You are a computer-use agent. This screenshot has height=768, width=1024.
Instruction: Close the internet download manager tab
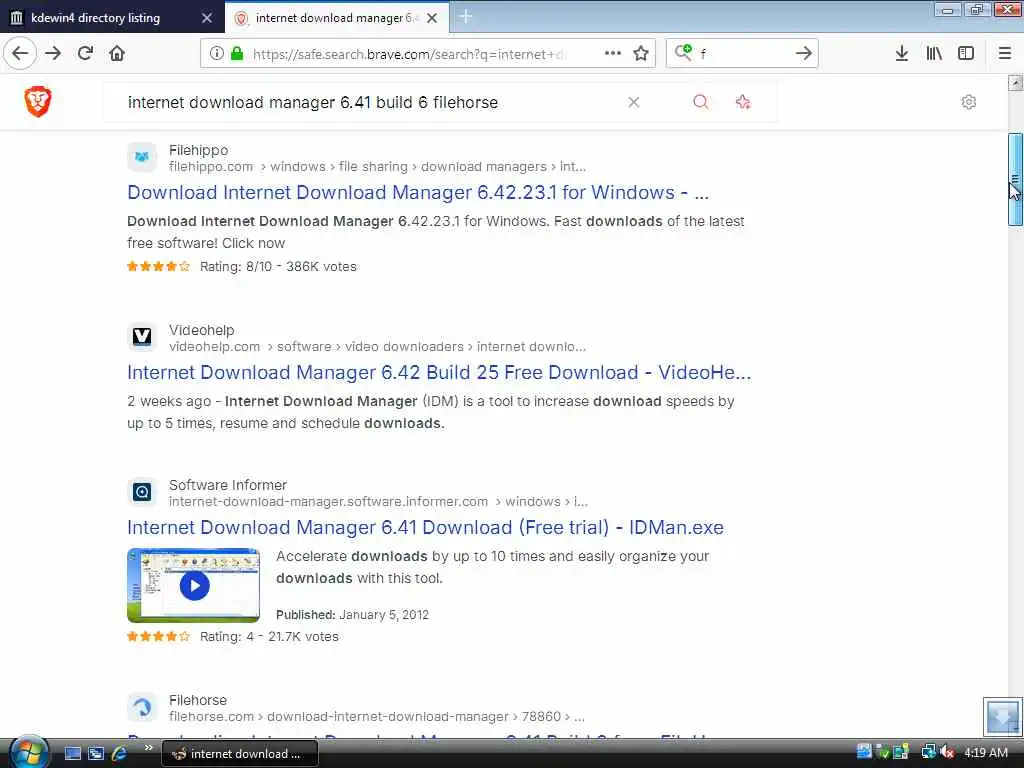[x=432, y=18]
